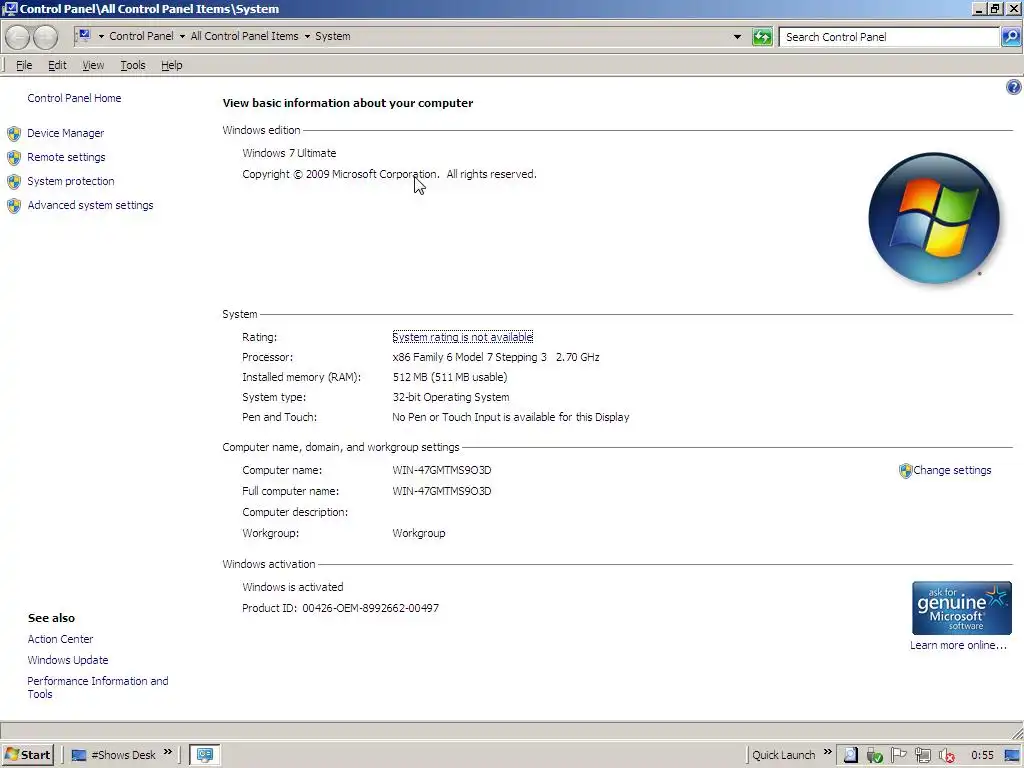The width and height of the screenshot is (1024, 768).
Task: Click the safely remove hardware tray icon
Action: [x=874, y=756]
